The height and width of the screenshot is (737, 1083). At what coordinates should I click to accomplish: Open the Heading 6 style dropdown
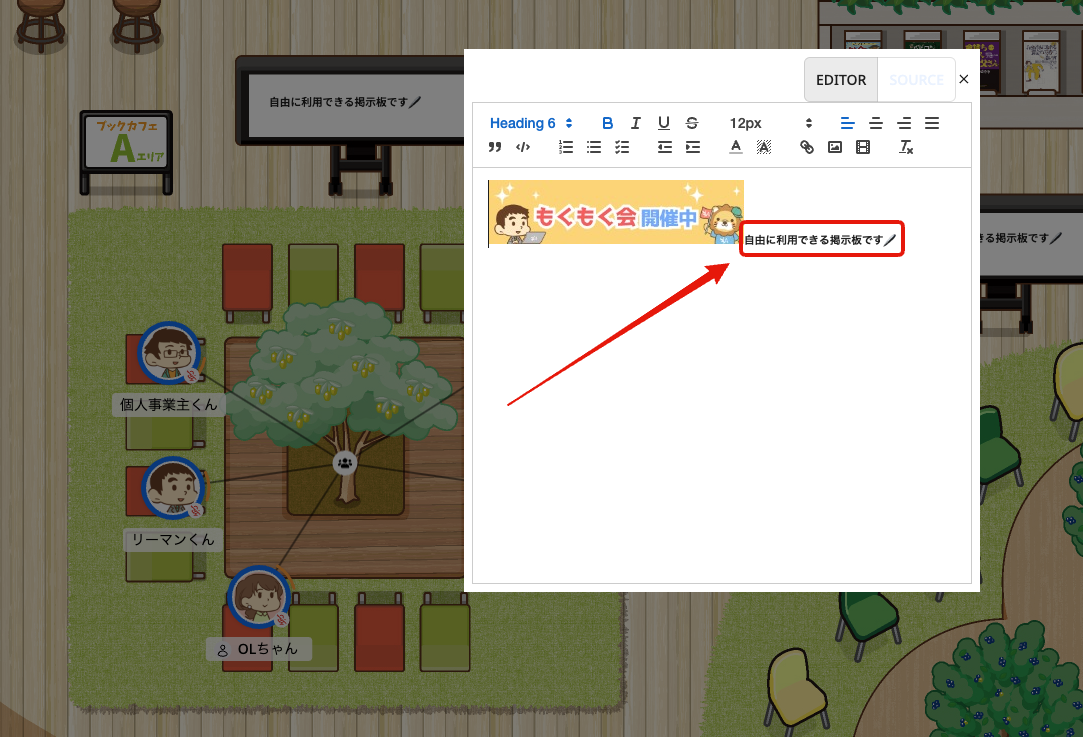(531, 123)
